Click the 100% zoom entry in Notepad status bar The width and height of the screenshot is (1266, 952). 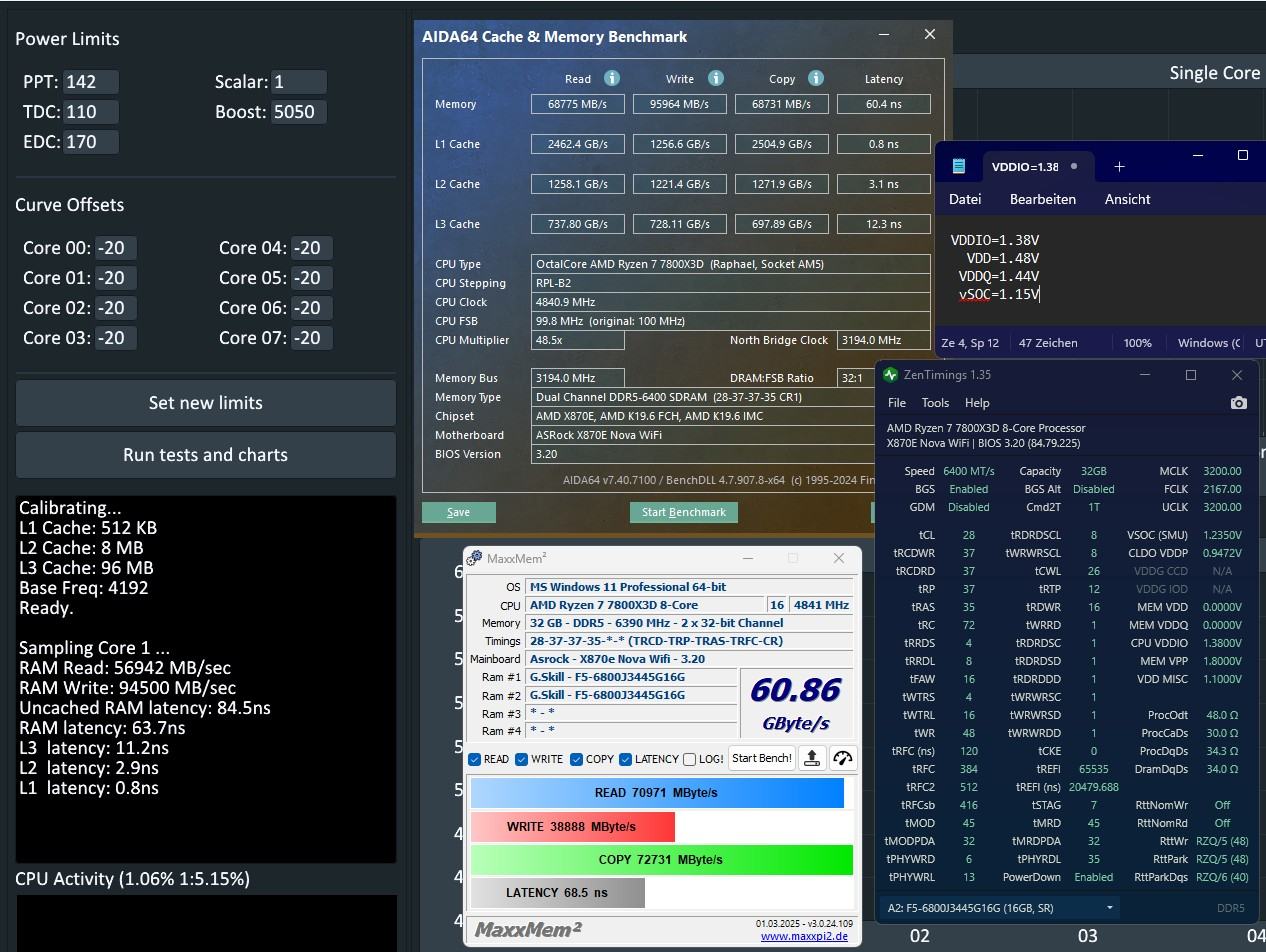[x=1137, y=343]
